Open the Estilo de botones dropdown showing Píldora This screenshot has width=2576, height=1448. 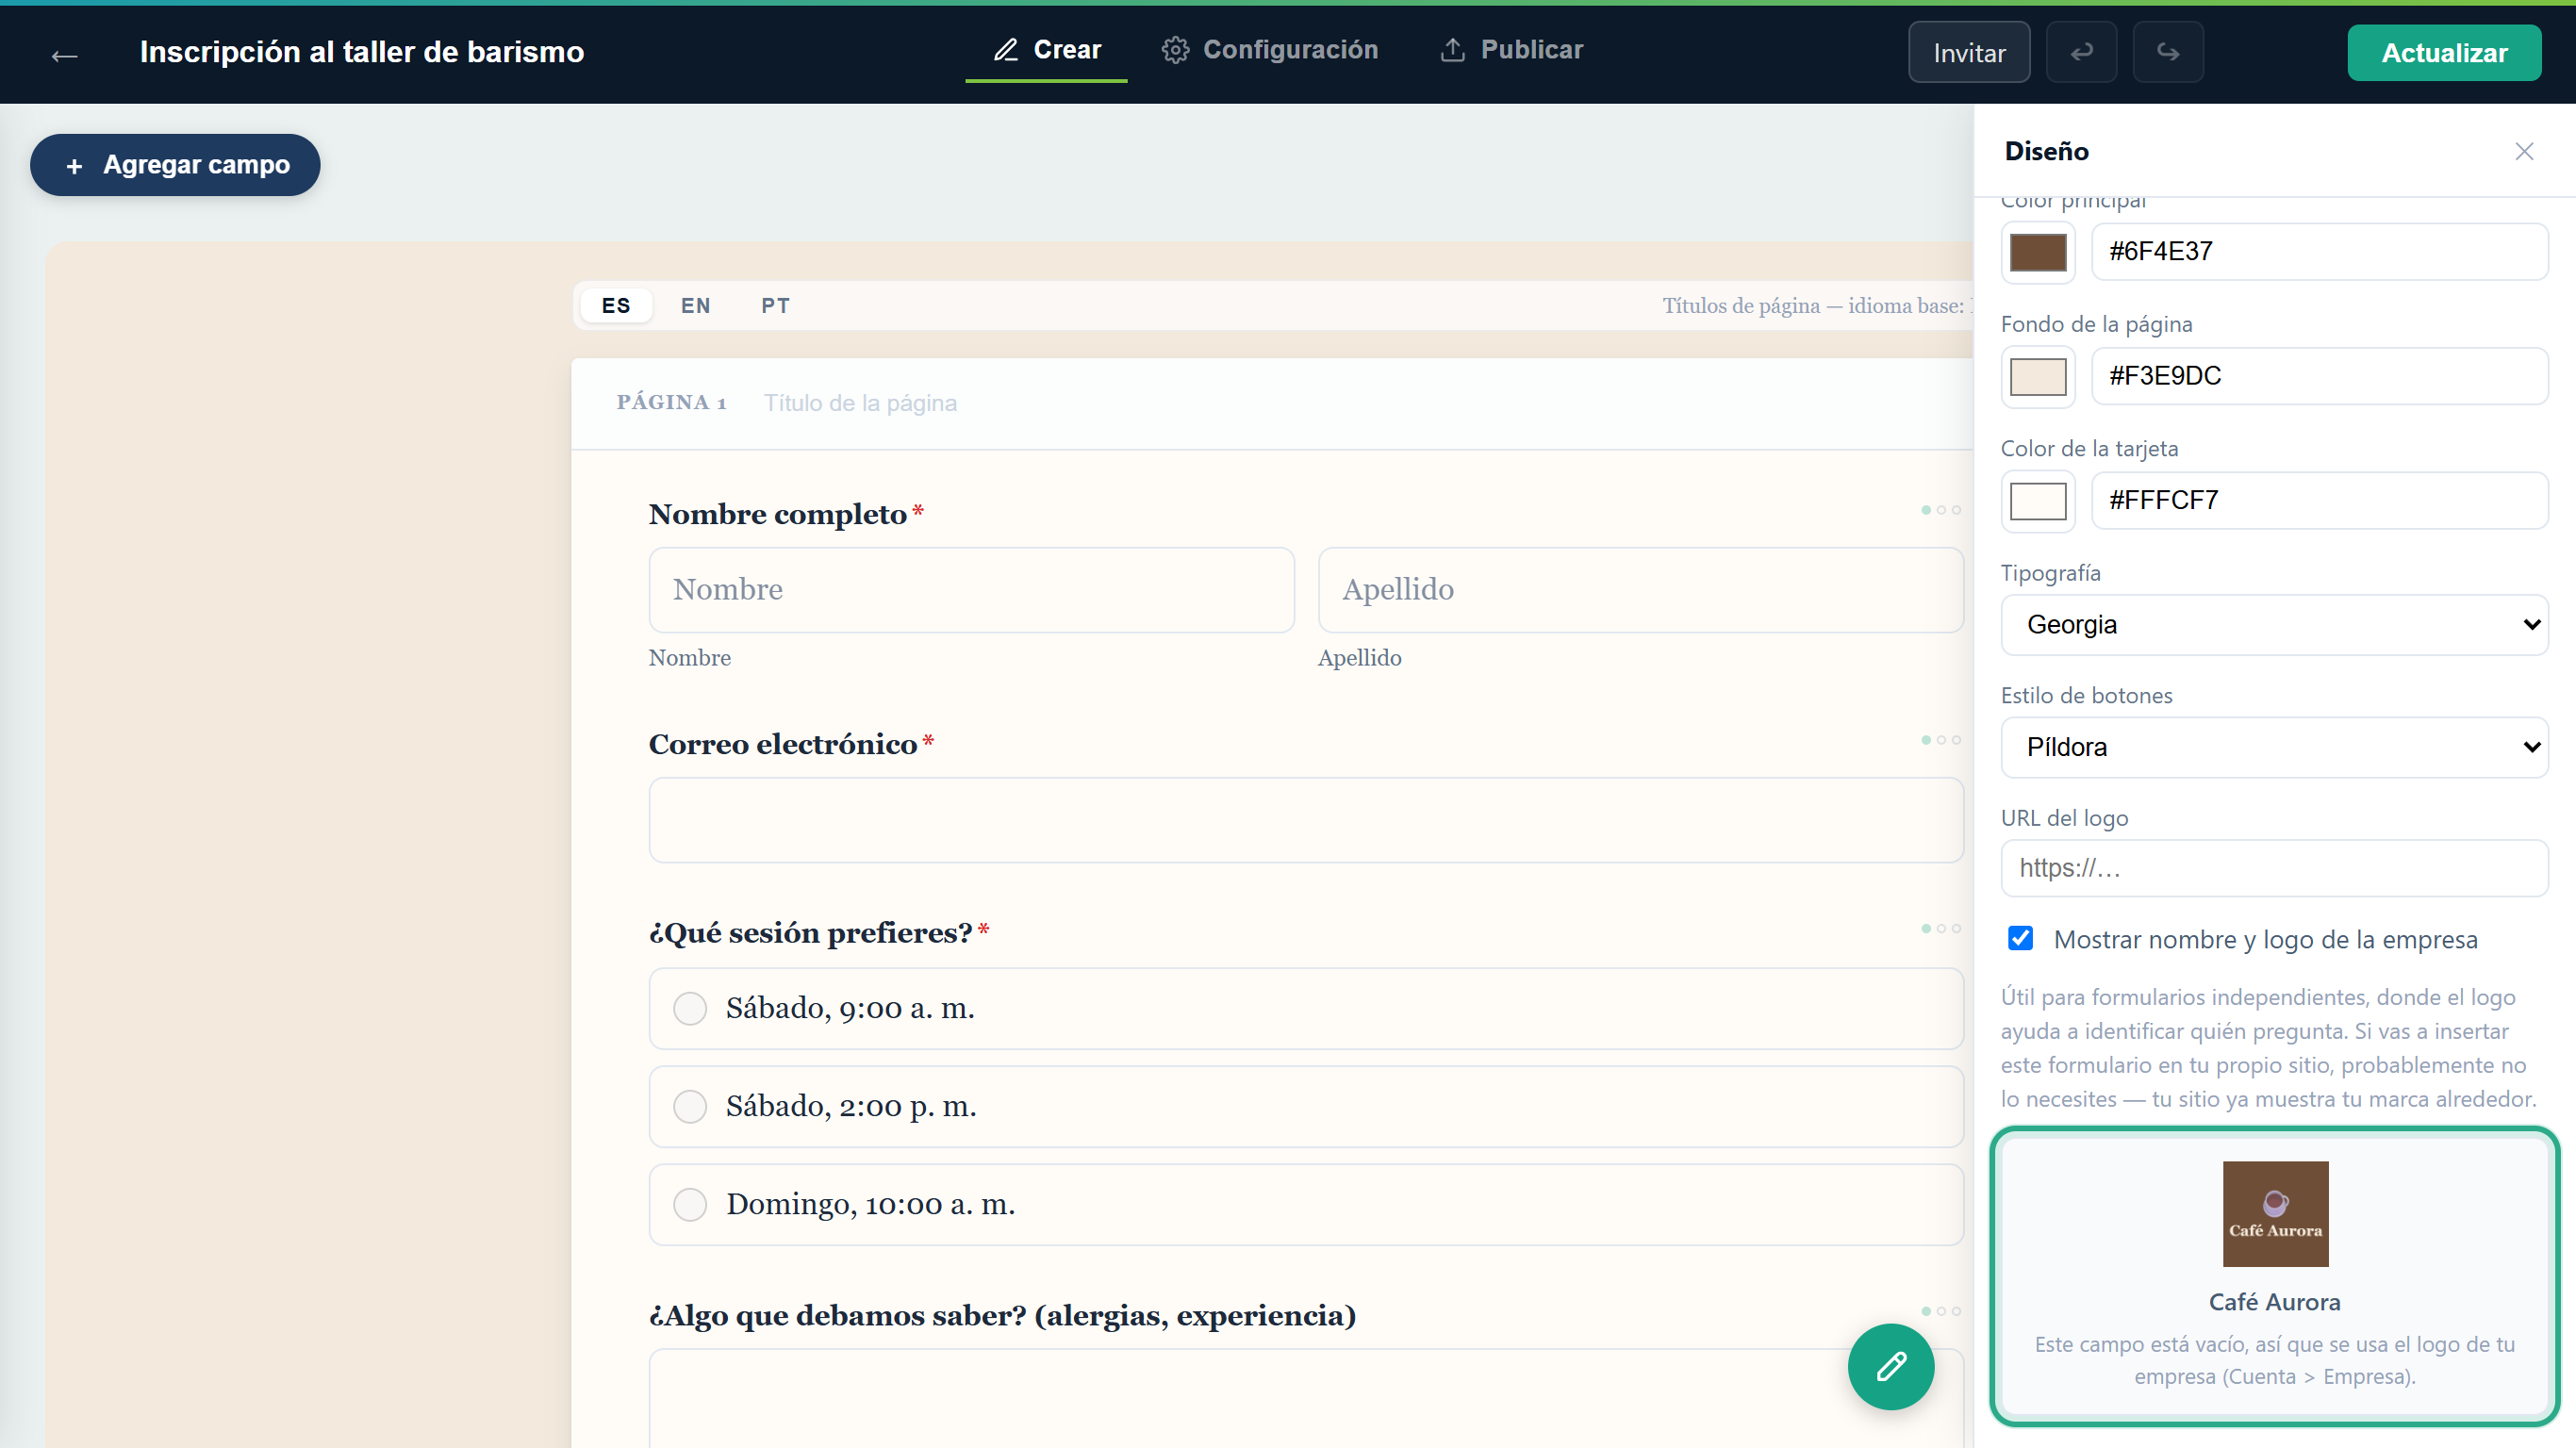coord(2274,747)
